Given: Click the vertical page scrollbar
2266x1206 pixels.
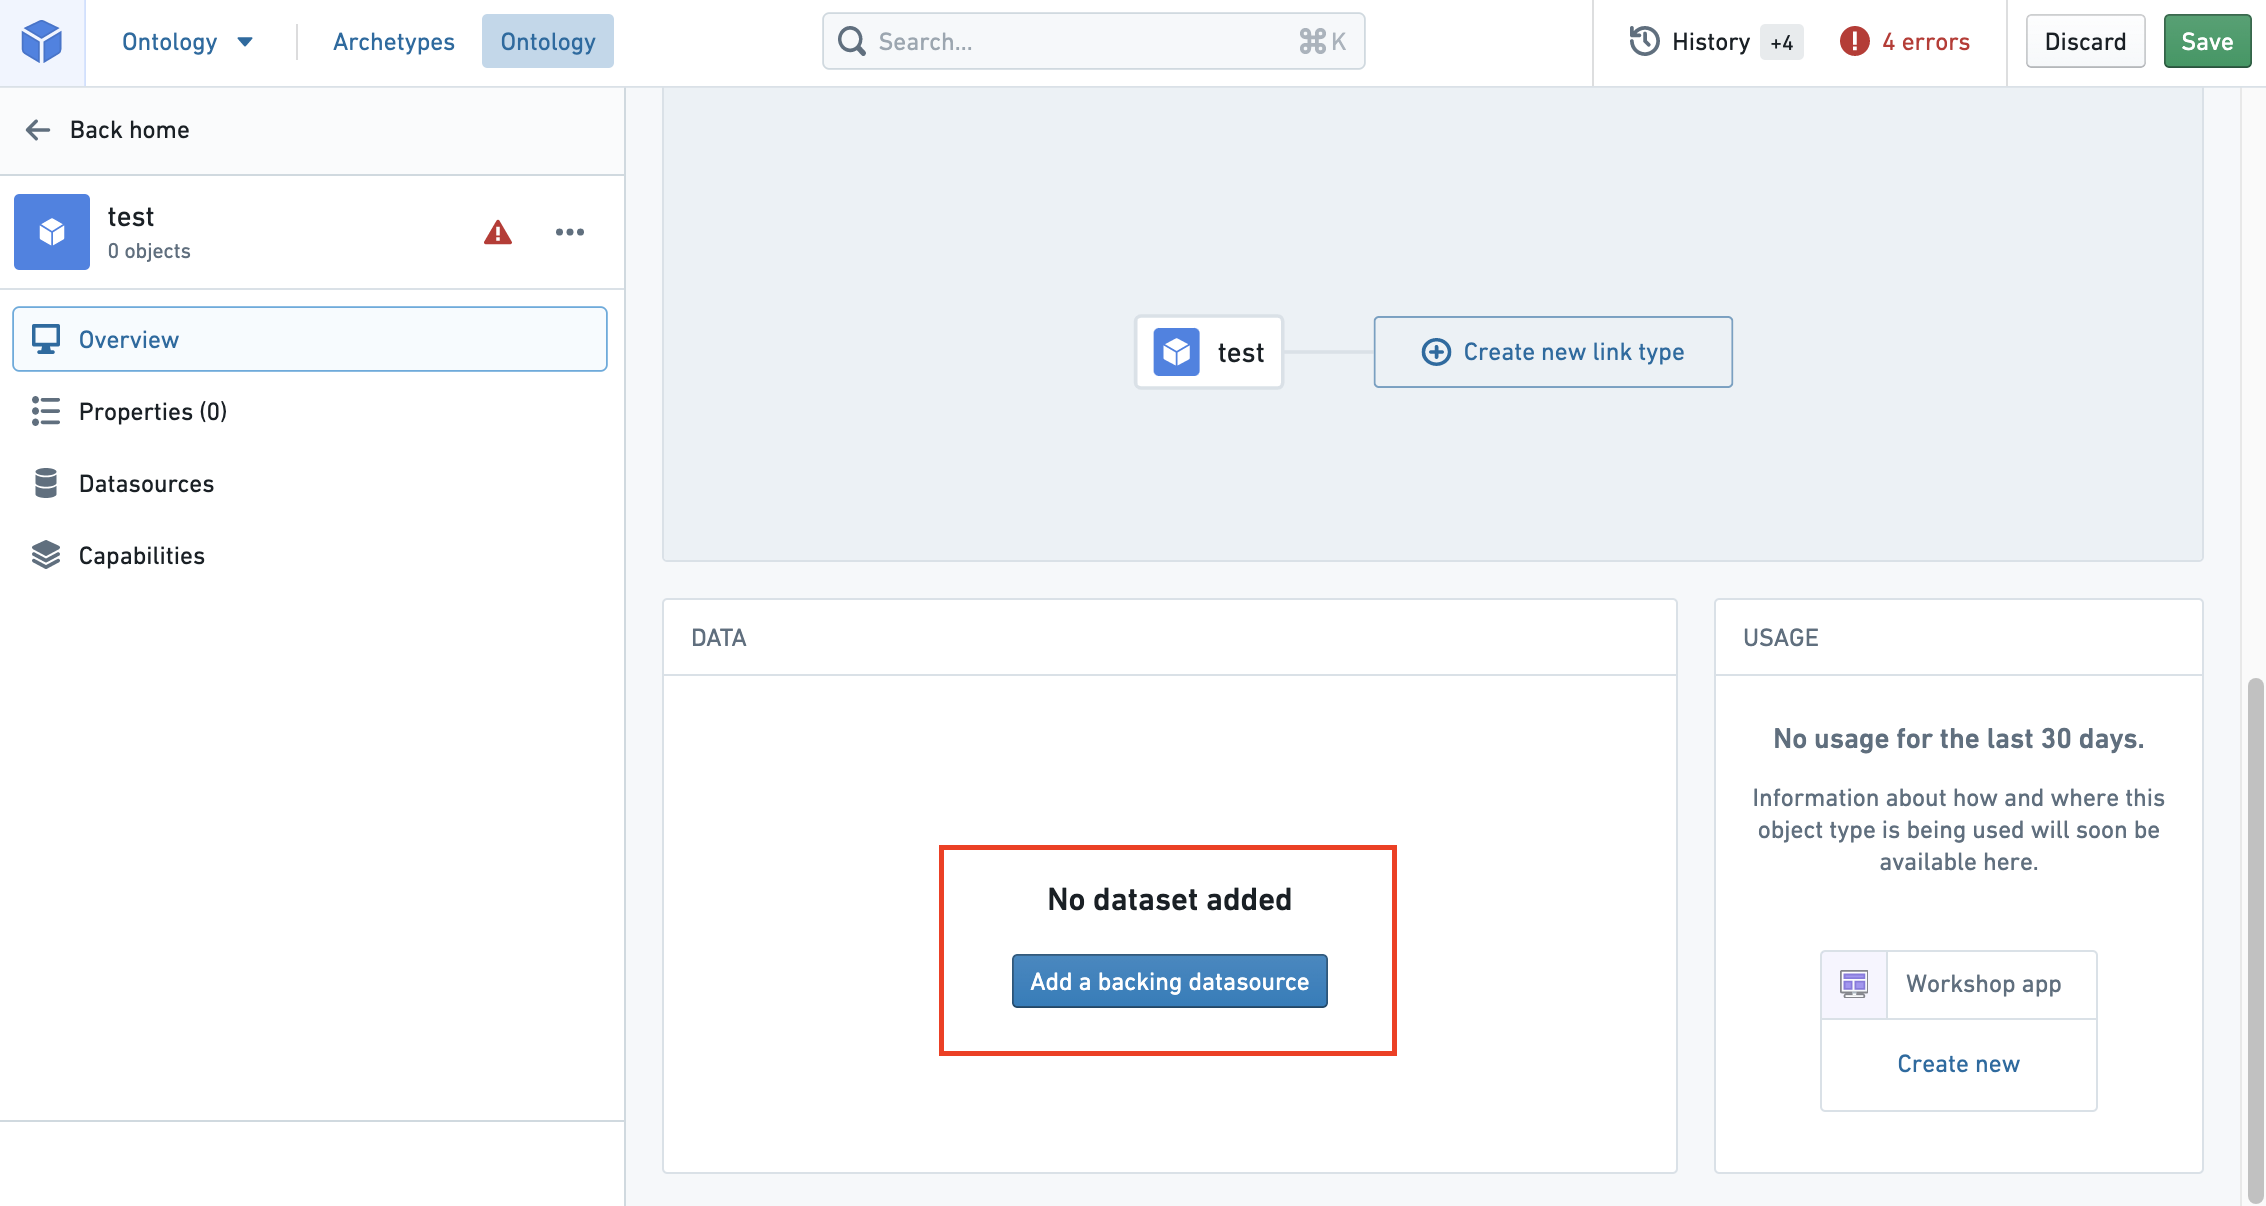Looking at the screenshot, I should pyautogui.click(x=2255, y=940).
